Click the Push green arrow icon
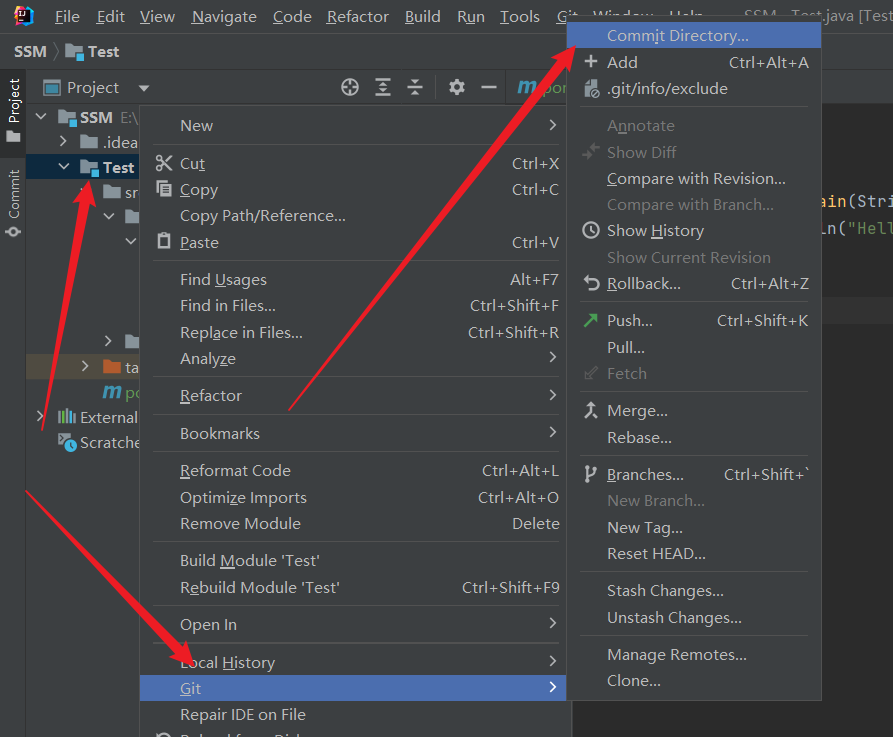Image resolution: width=893 pixels, height=737 pixels. click(591, 320)
